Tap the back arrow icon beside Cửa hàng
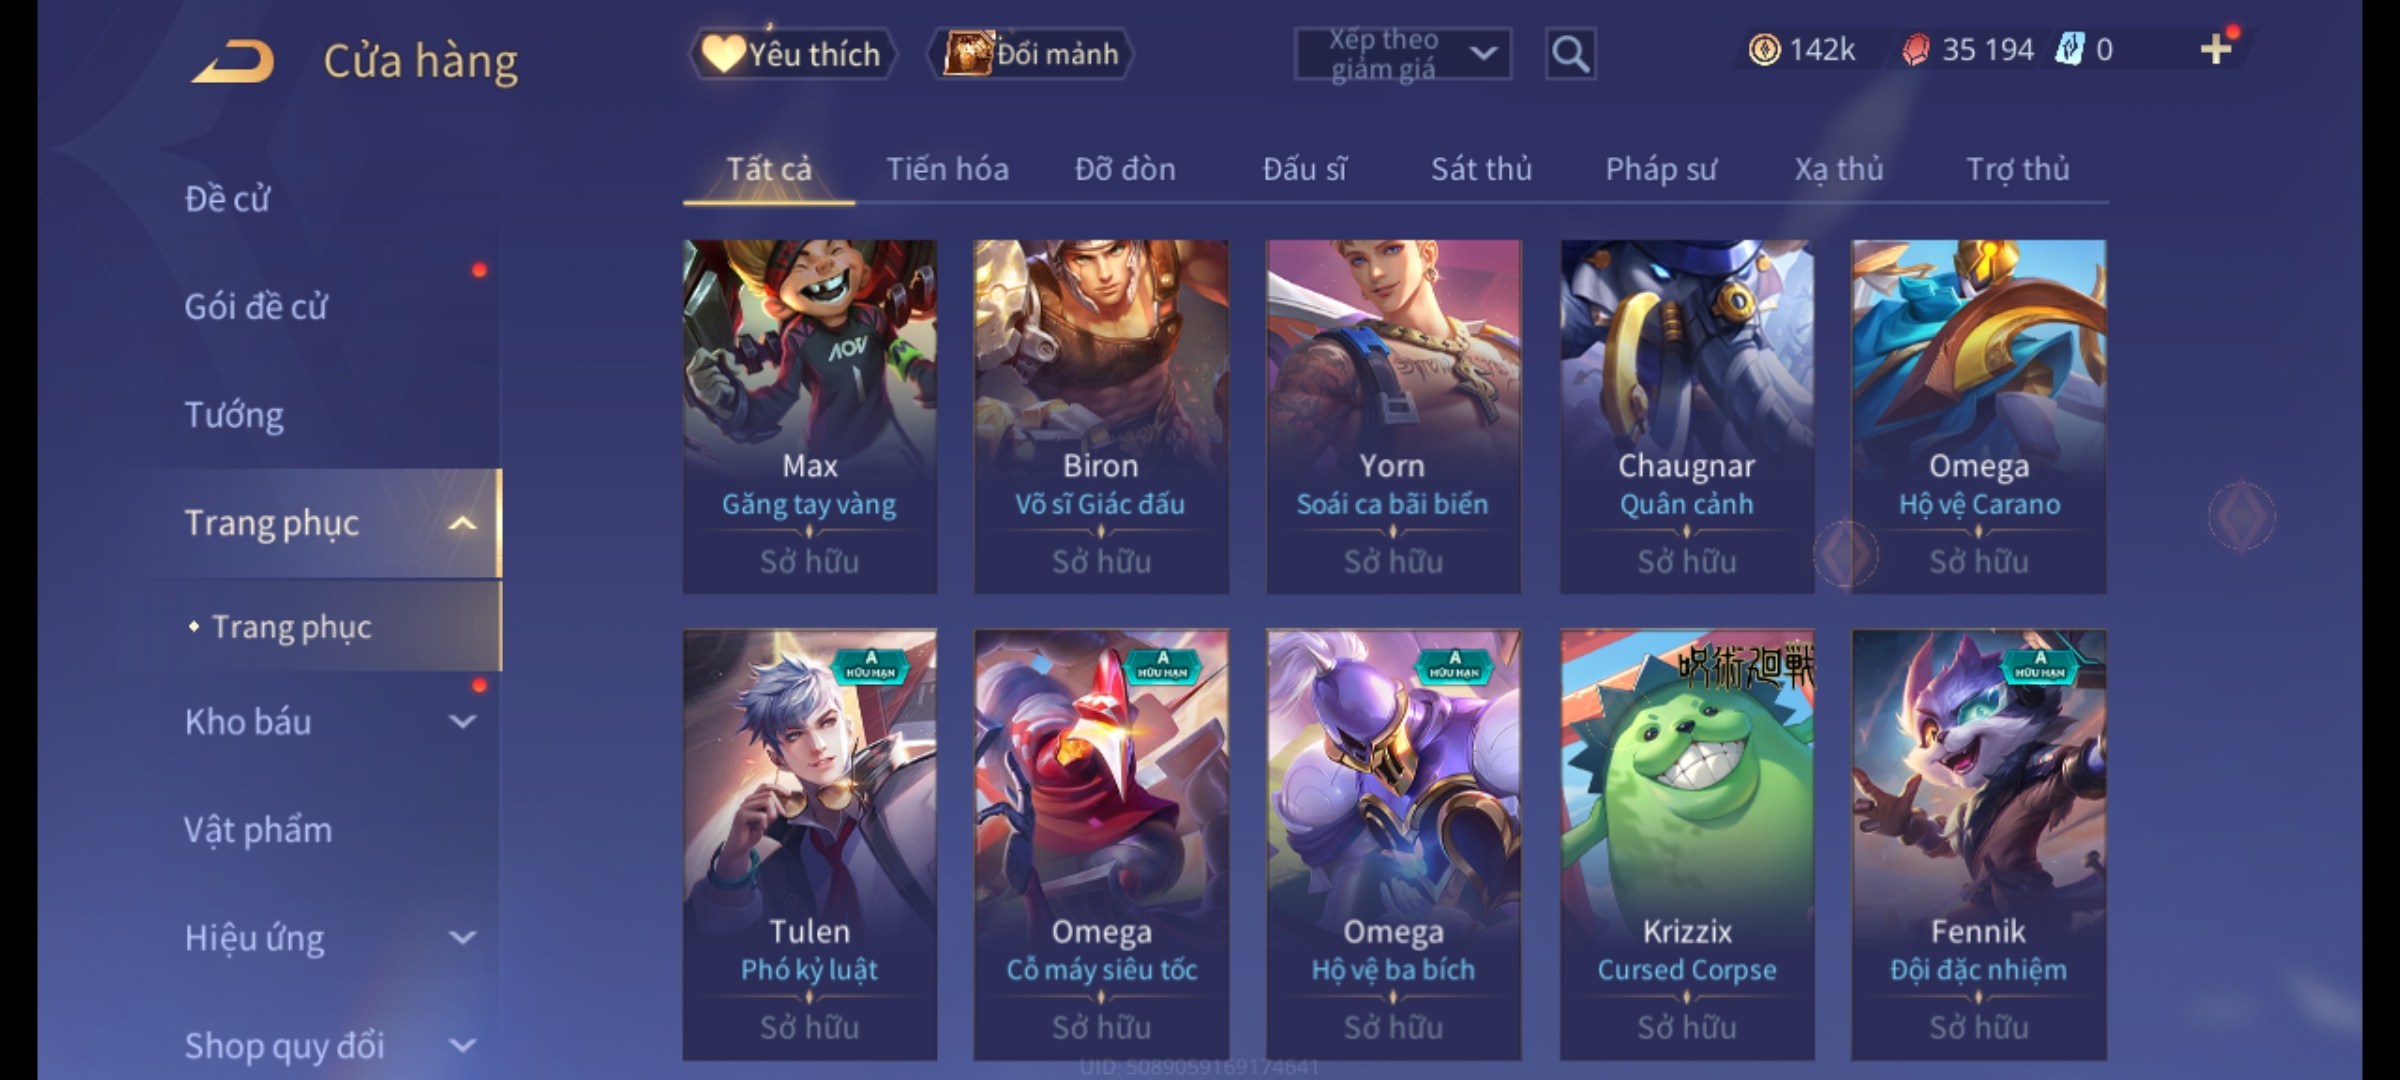The height and width of the screenshot is (1080, 2400). pyautogui.click(x=234, y=60)
